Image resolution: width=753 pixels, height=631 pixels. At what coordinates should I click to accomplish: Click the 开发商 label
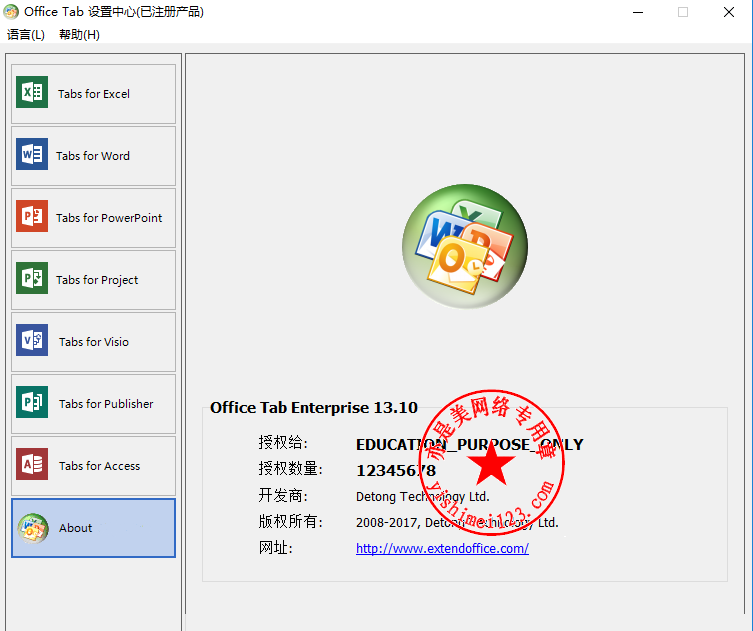(x=283, y=495)
